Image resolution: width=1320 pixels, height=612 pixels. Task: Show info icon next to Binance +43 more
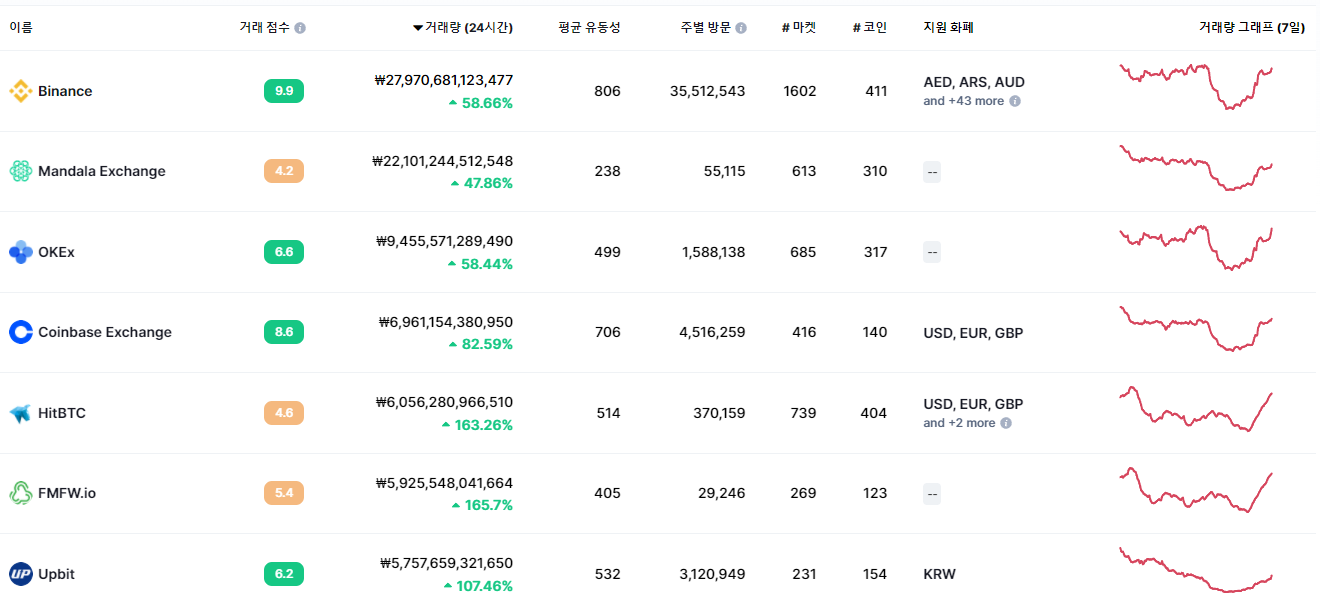[1015, 101]
